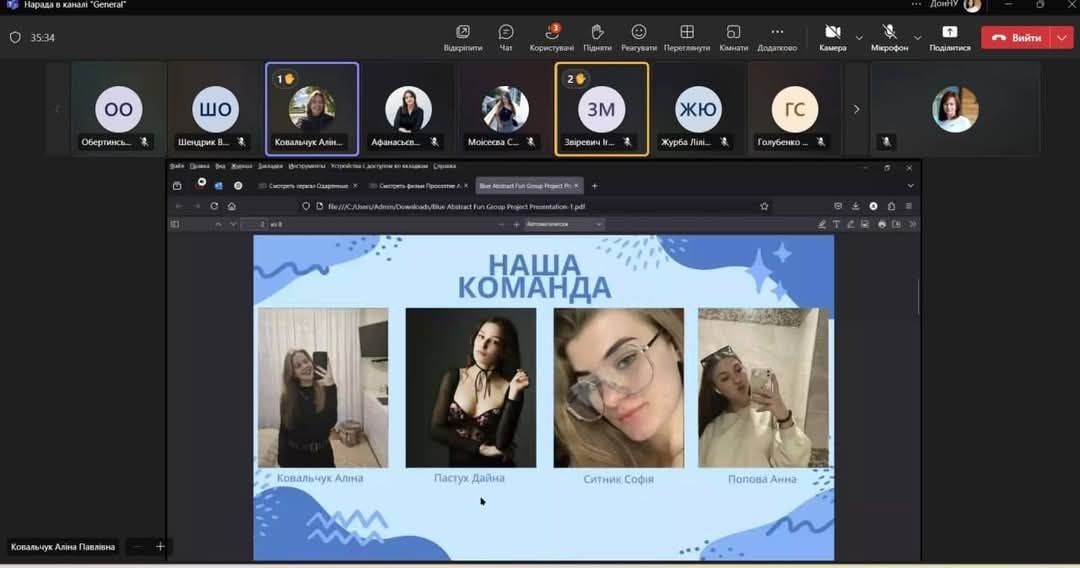Show previous participants with left chevron
Screen dimensions: 1080x568
57,109
